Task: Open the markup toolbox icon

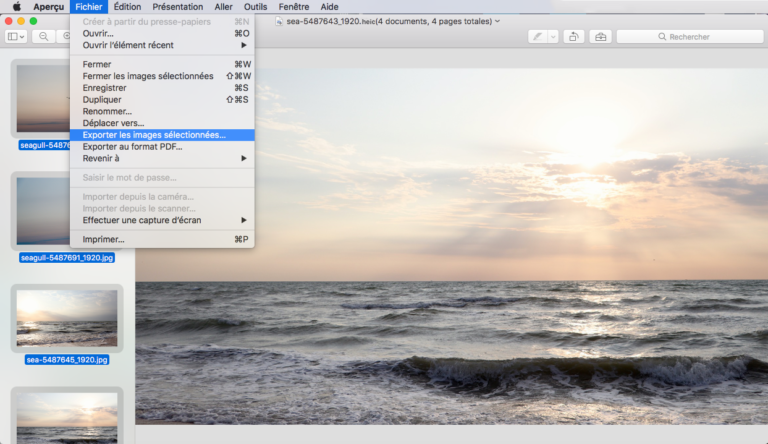Action: tap(600, 37)
